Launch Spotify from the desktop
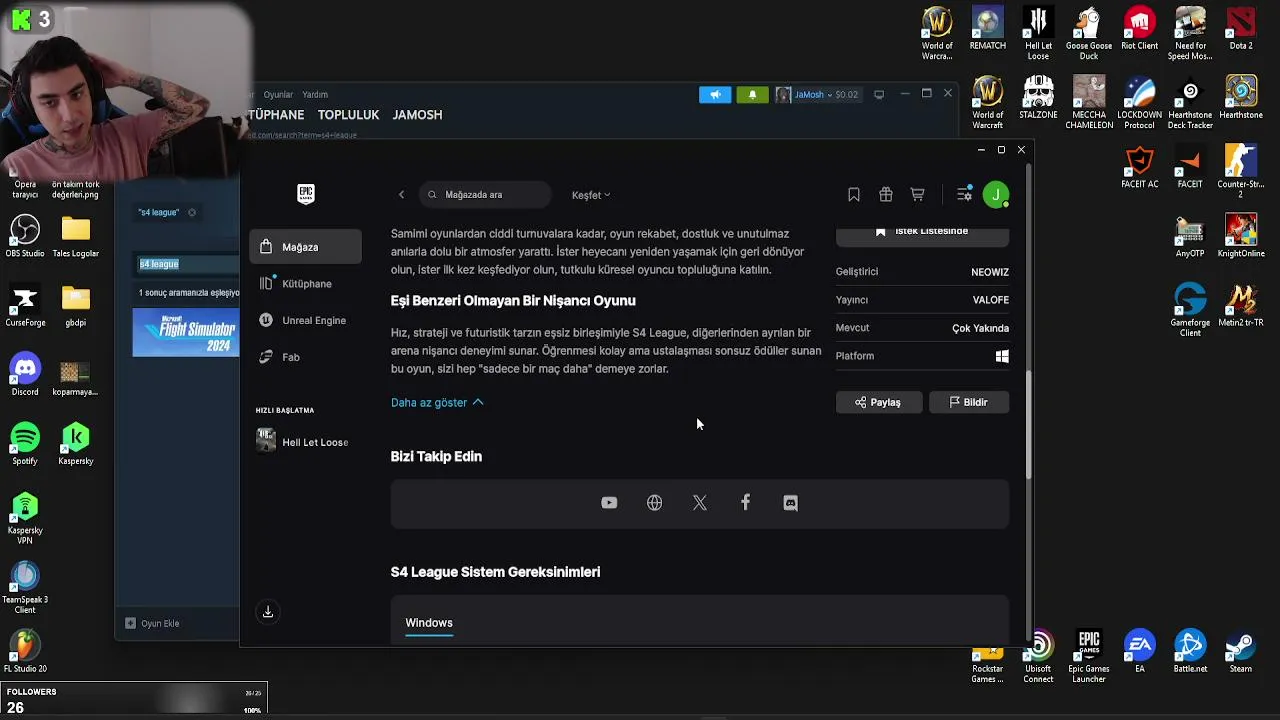The height and width of the screenshot is (720, 1280). (x=25, y=443)
